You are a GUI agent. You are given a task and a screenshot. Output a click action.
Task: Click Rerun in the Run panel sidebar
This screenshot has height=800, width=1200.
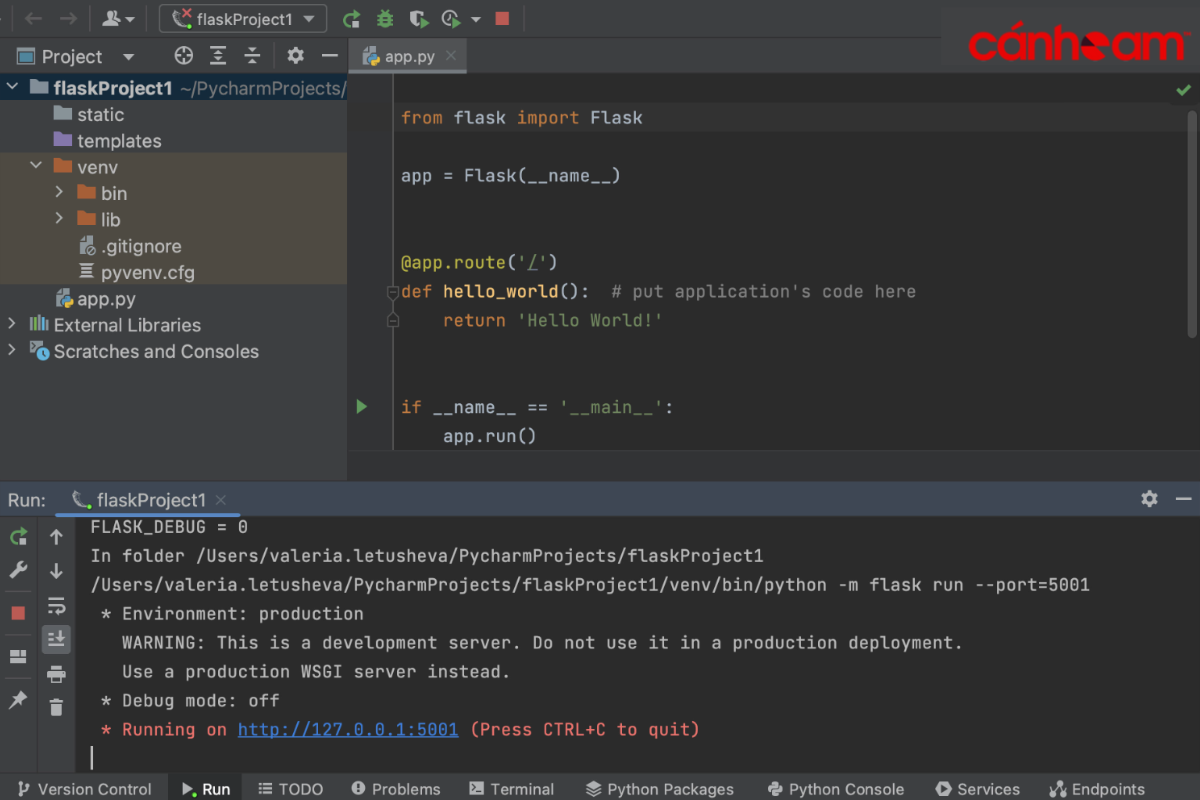coord(18,537)
